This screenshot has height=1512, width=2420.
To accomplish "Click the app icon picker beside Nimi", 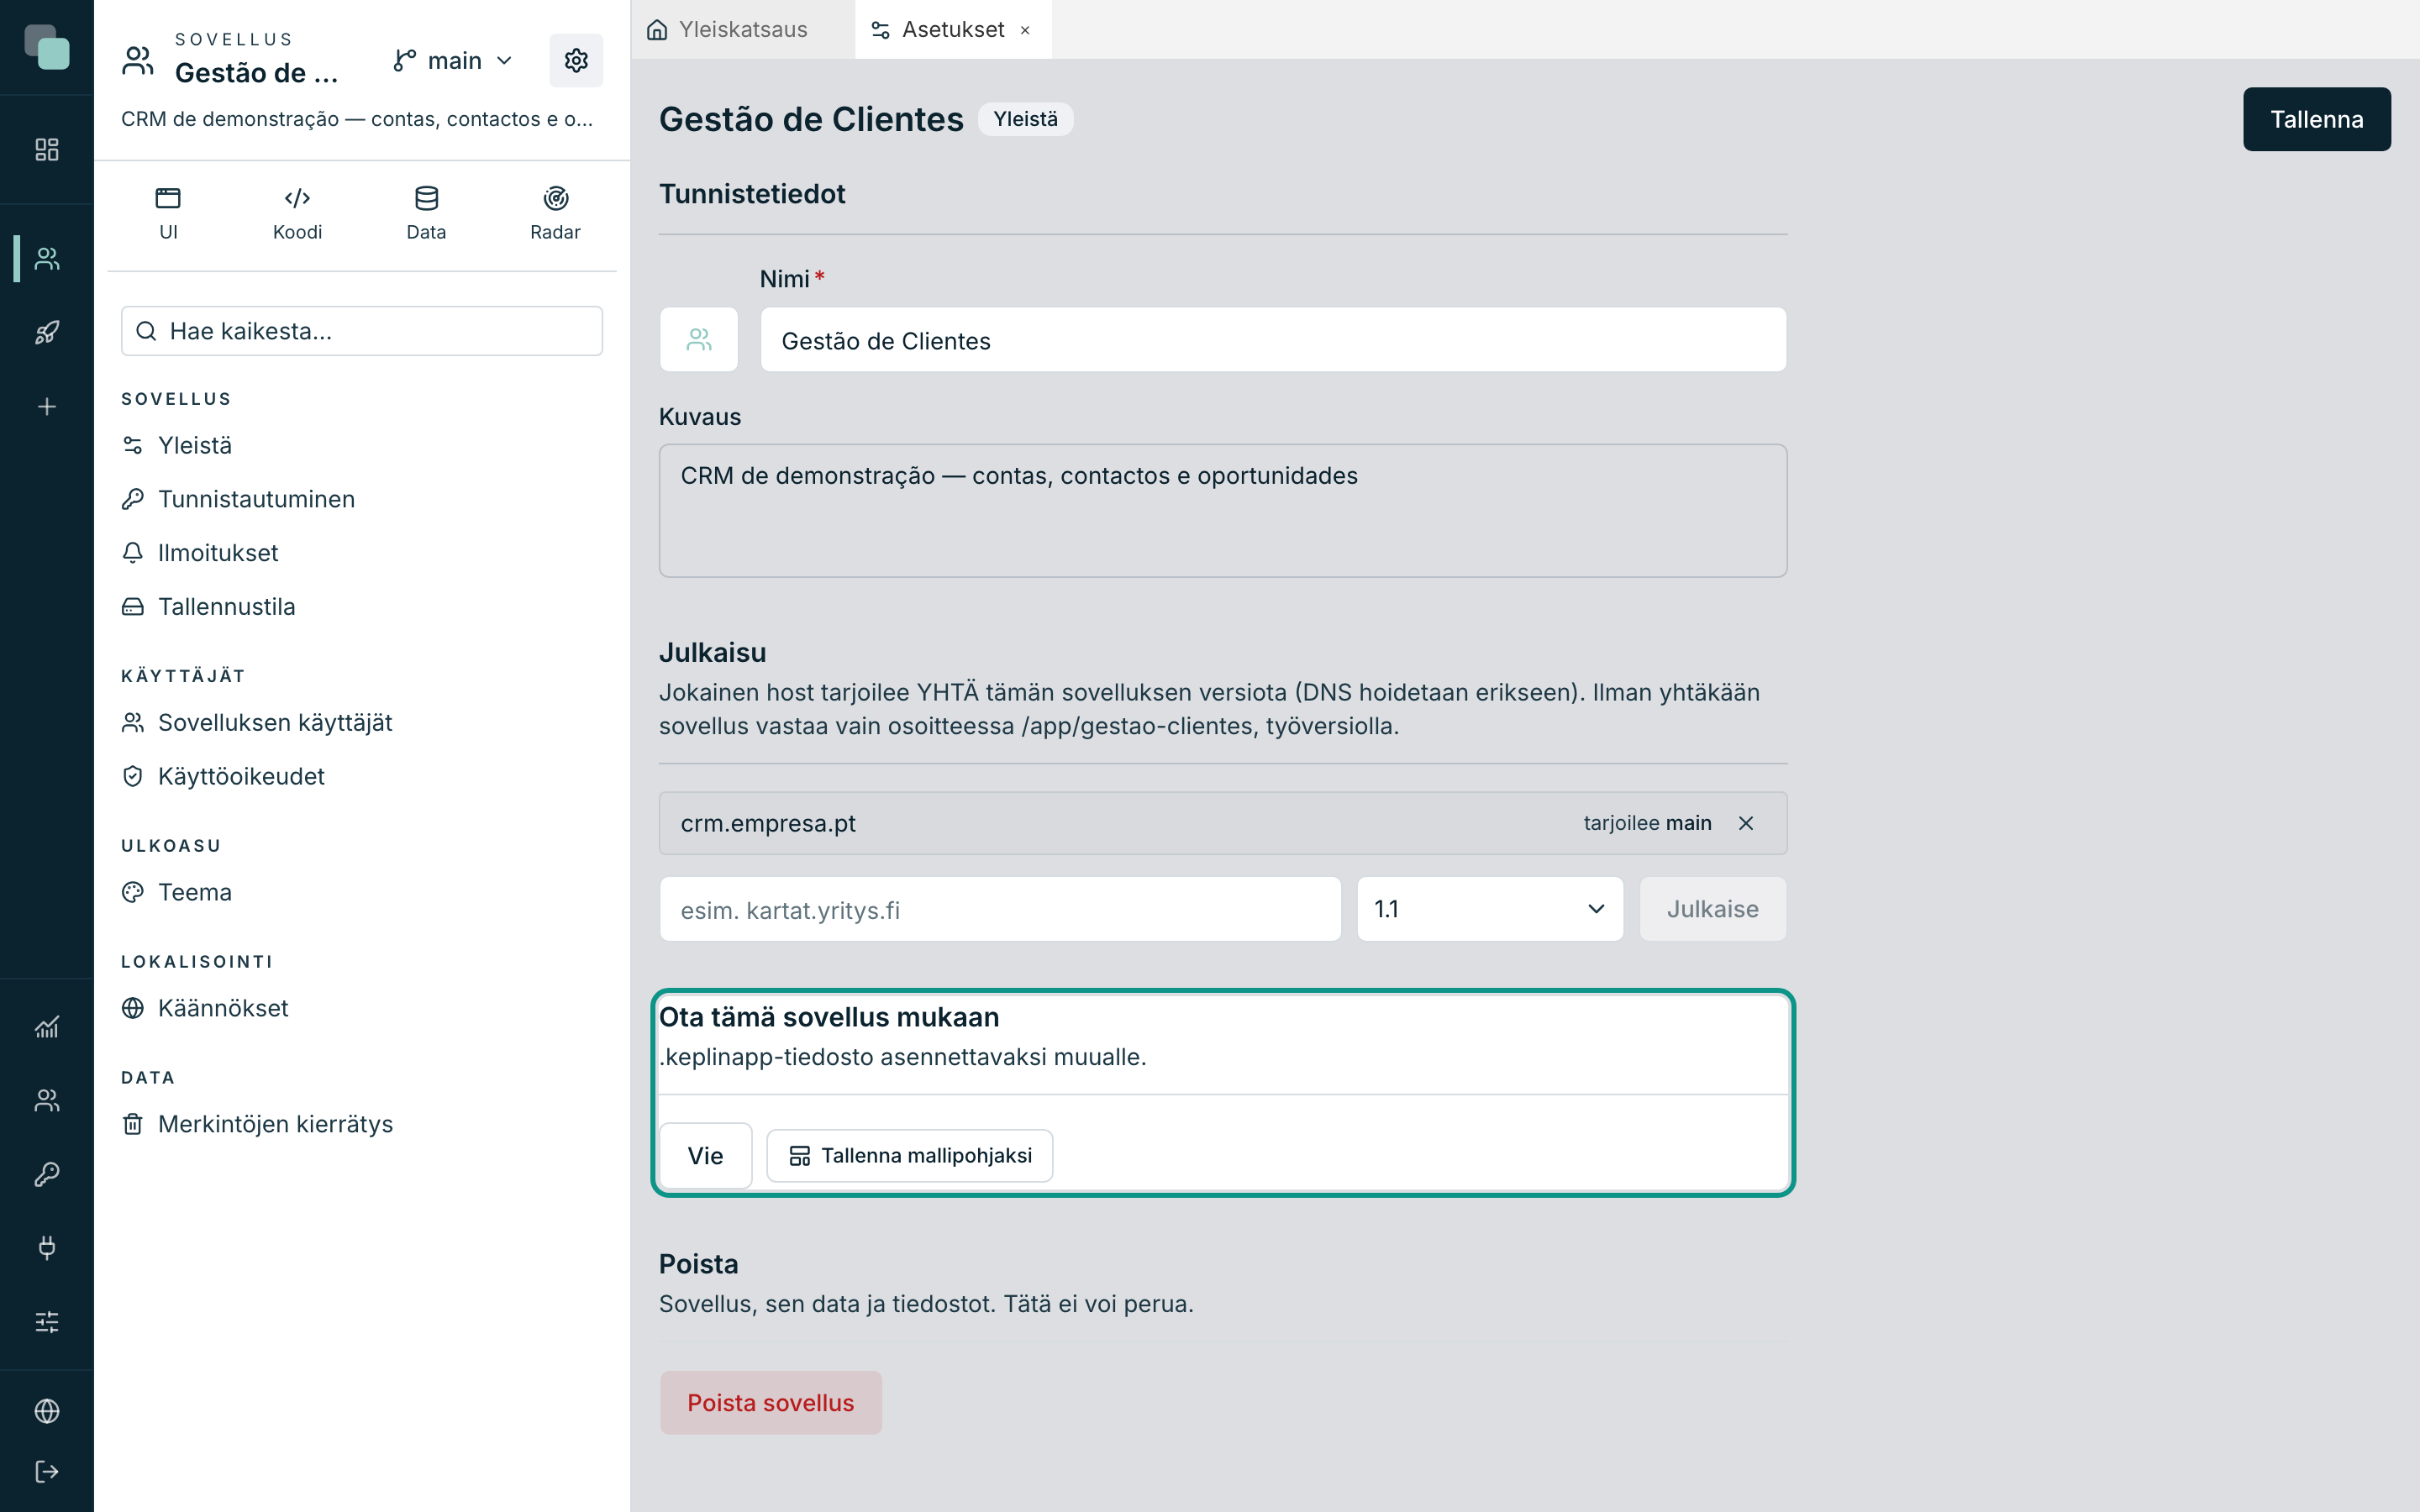I will [699, 340].
